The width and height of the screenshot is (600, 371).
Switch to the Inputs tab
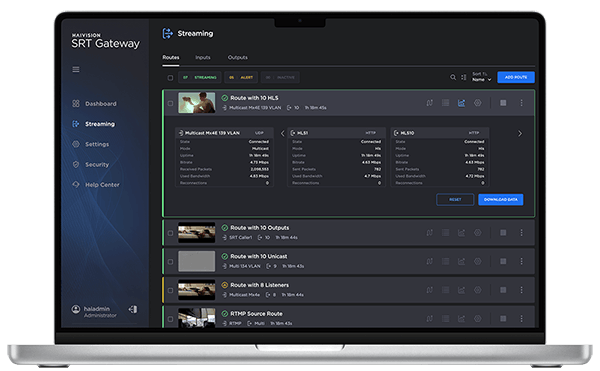pyautogui.click(x=203, y=57)
